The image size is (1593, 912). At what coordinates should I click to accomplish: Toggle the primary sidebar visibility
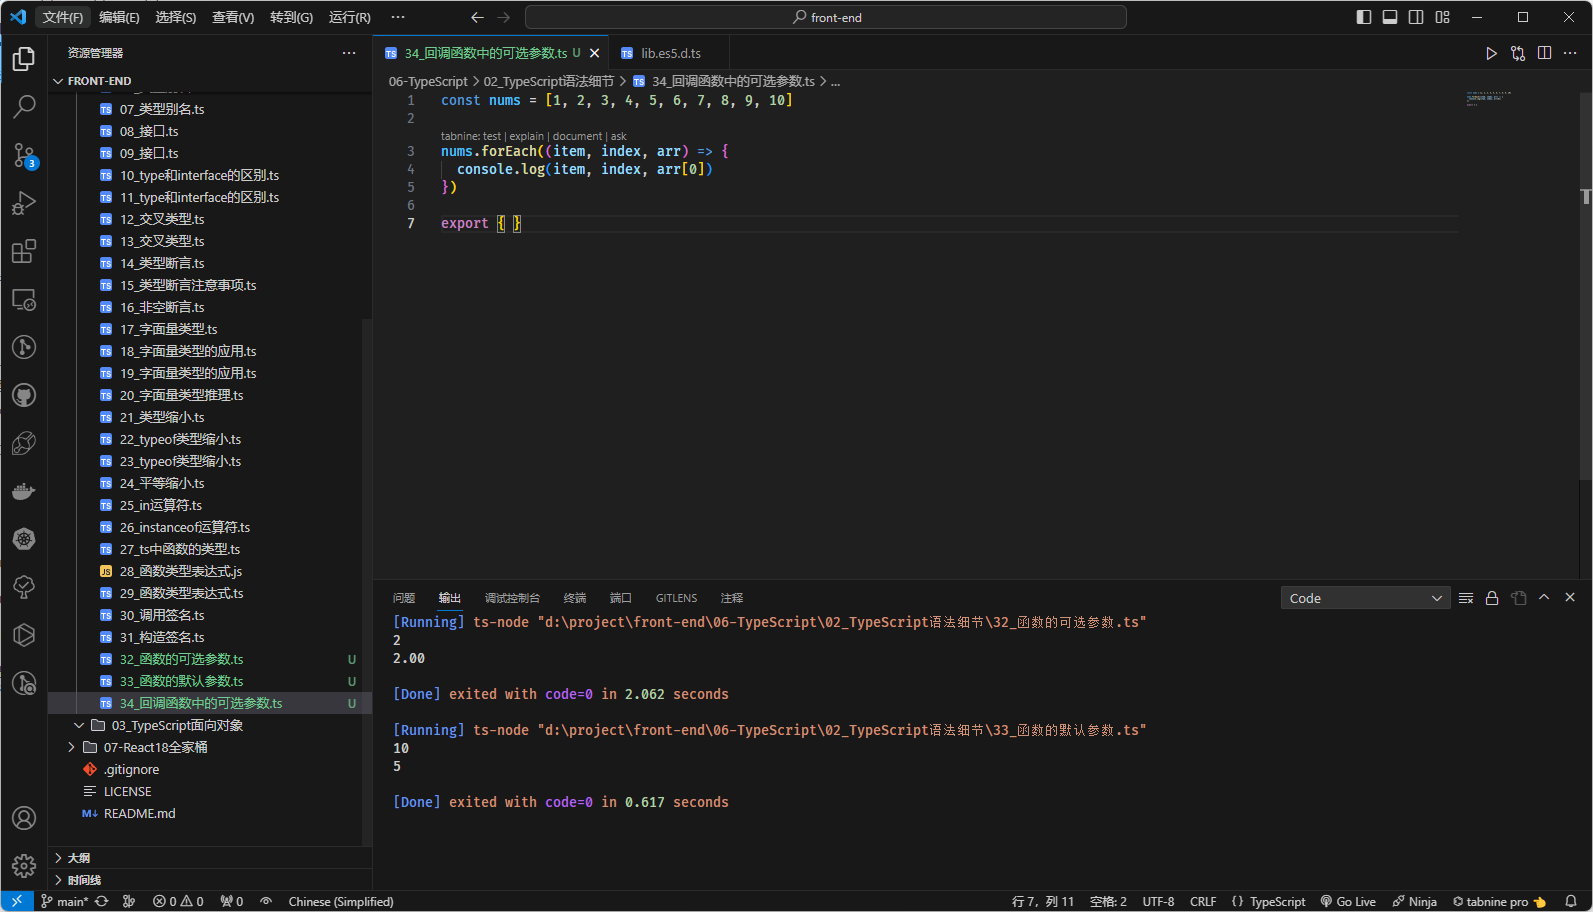pos(1363,17)
